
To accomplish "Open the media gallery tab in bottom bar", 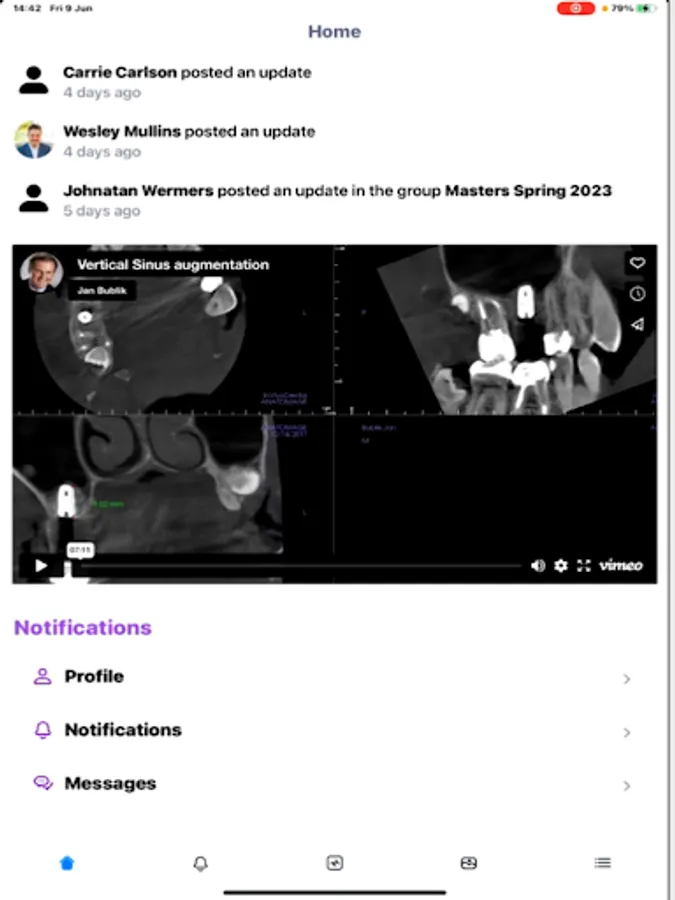I will (468, 863).
